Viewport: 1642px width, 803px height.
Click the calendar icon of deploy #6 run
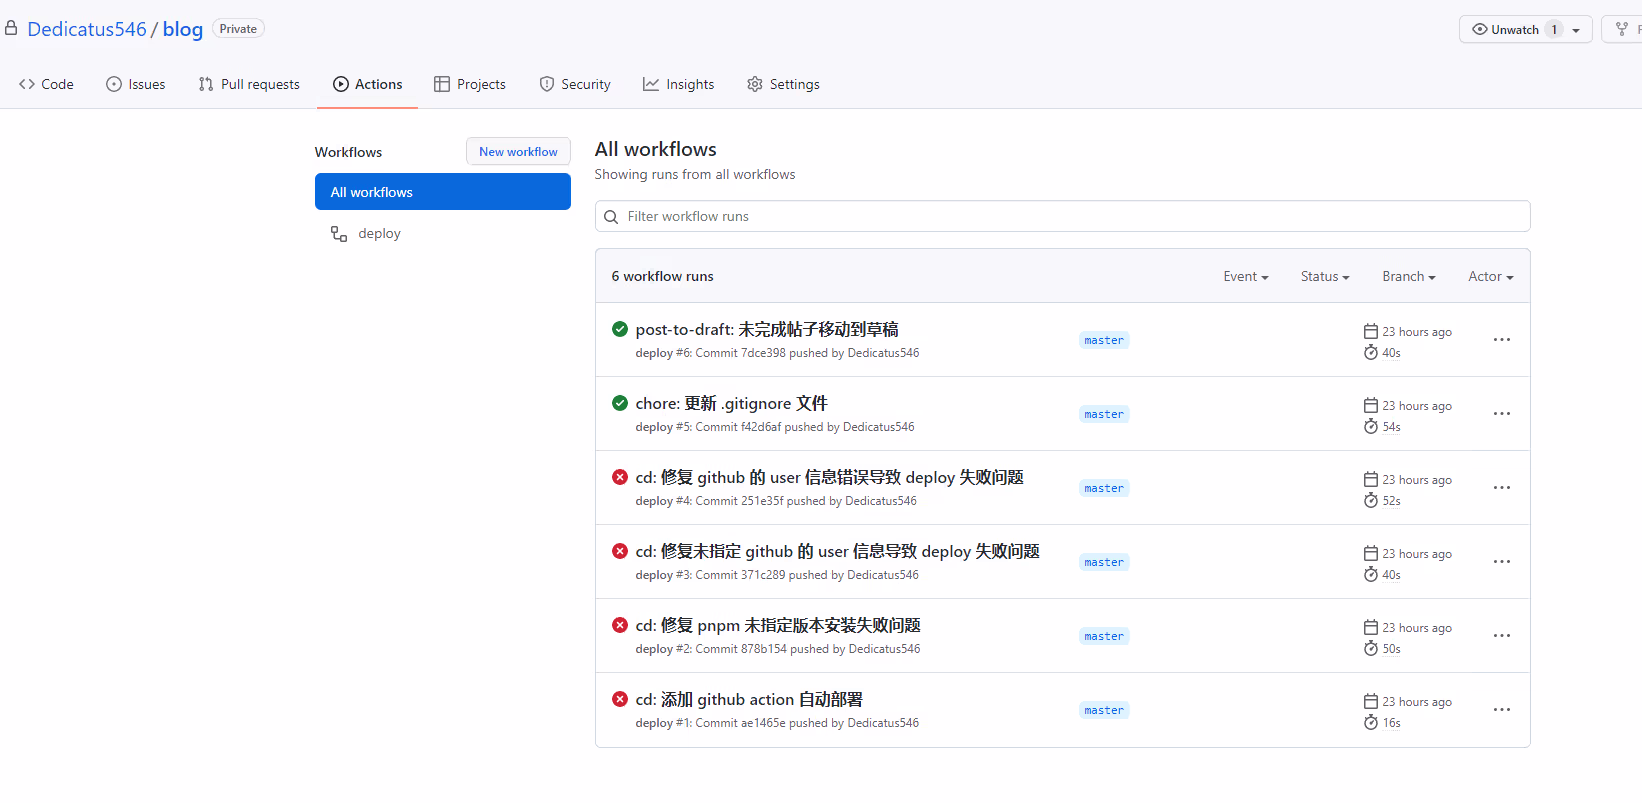point(1371,331)
